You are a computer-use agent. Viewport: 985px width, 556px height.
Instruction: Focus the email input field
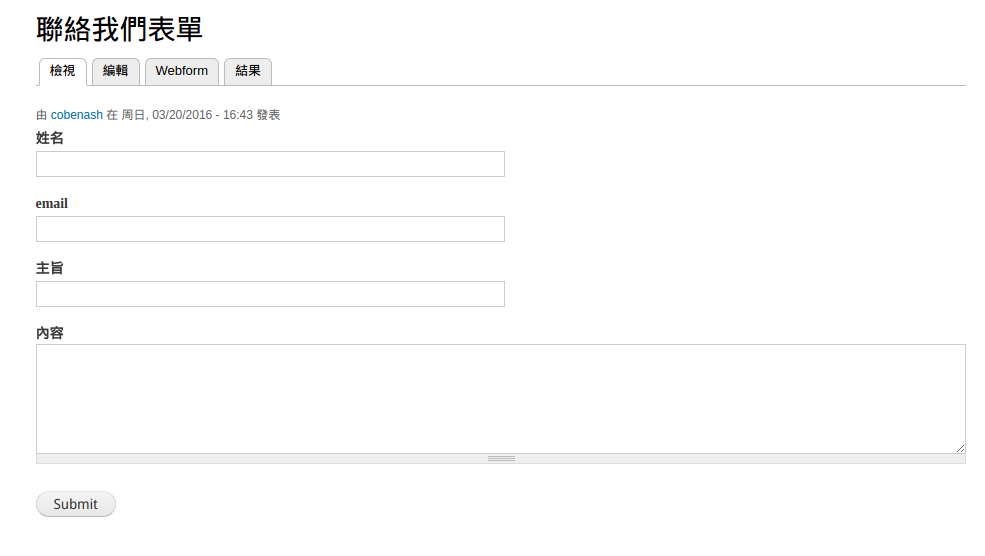point(270,229)
